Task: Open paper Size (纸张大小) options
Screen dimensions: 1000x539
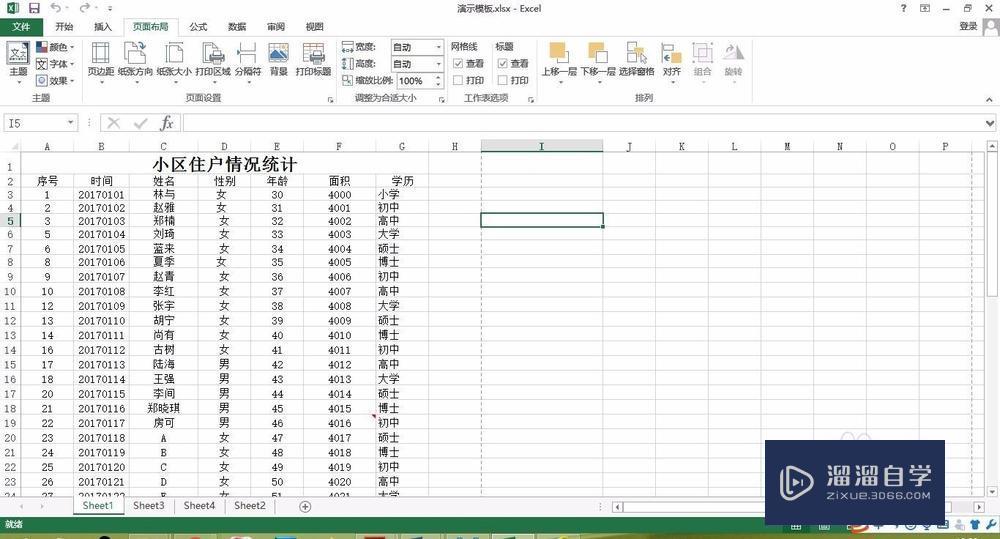Action: pyautogui.click(x=173, y=61)
